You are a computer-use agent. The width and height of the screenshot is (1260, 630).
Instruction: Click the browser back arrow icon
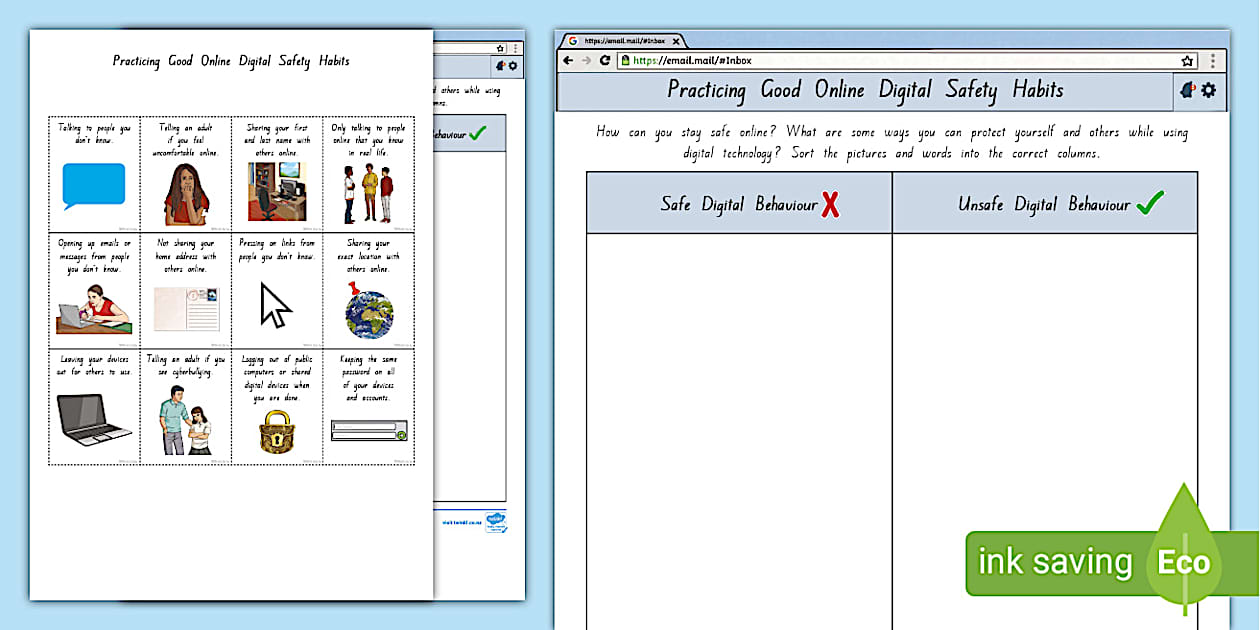point(567,60)
